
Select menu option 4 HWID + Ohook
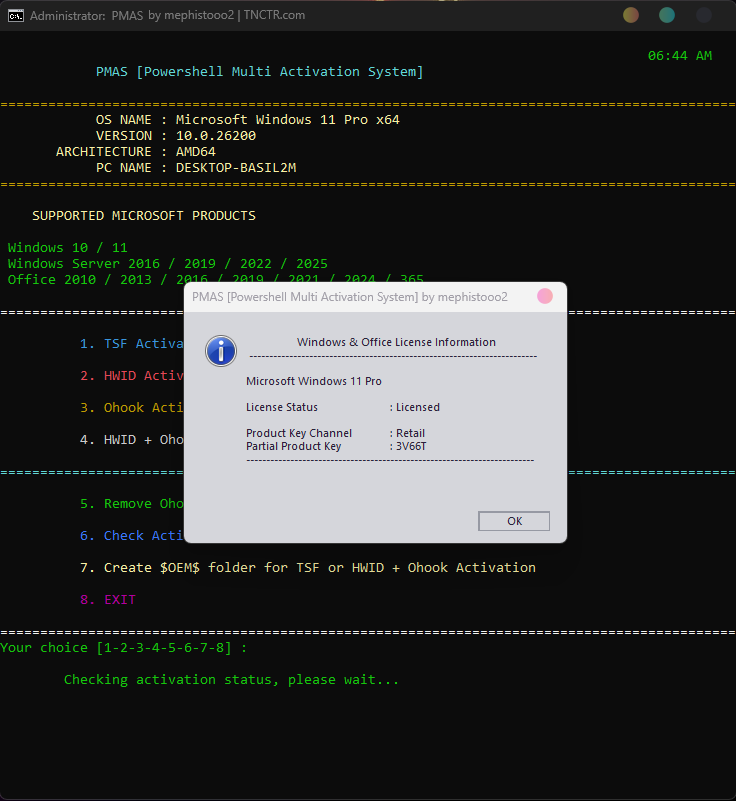132,440
